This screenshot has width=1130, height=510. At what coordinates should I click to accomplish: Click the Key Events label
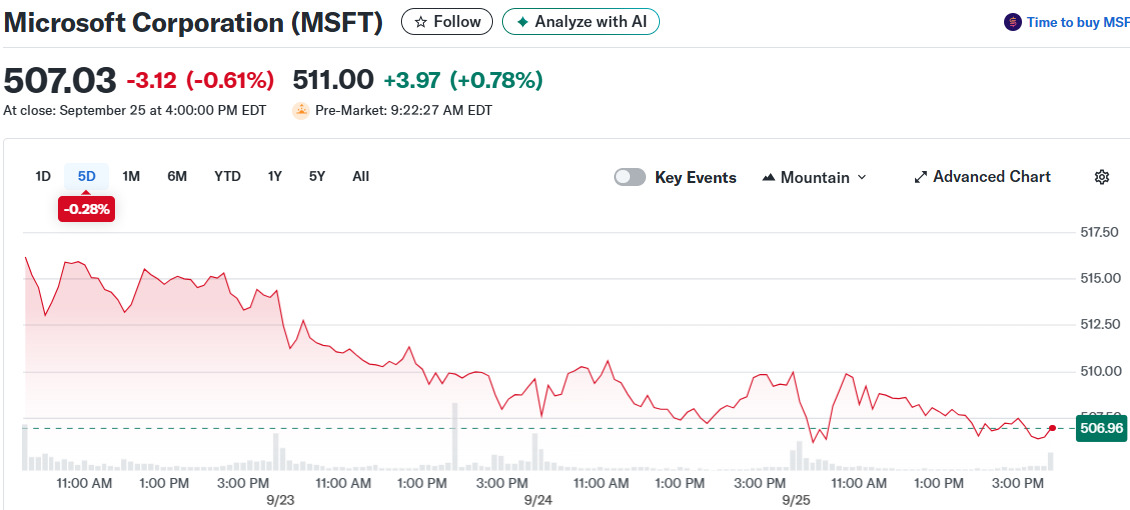click(695, 177)
